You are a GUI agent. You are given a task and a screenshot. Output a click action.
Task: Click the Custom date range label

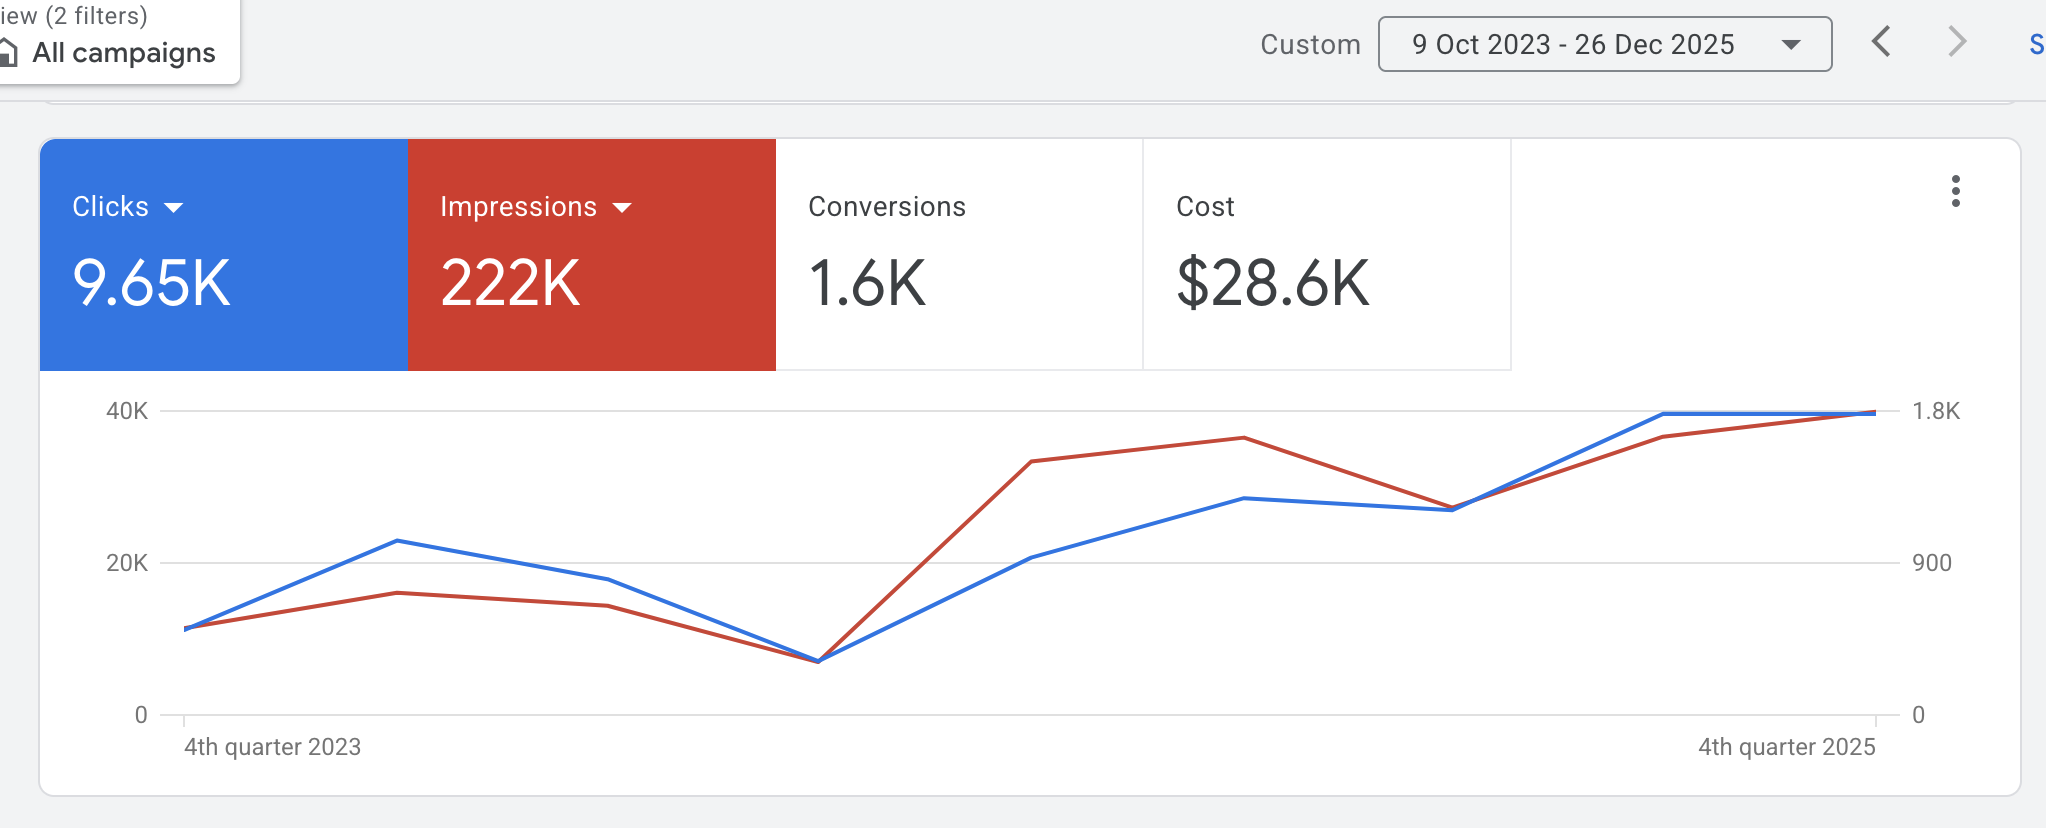(x=1310, y=44)
